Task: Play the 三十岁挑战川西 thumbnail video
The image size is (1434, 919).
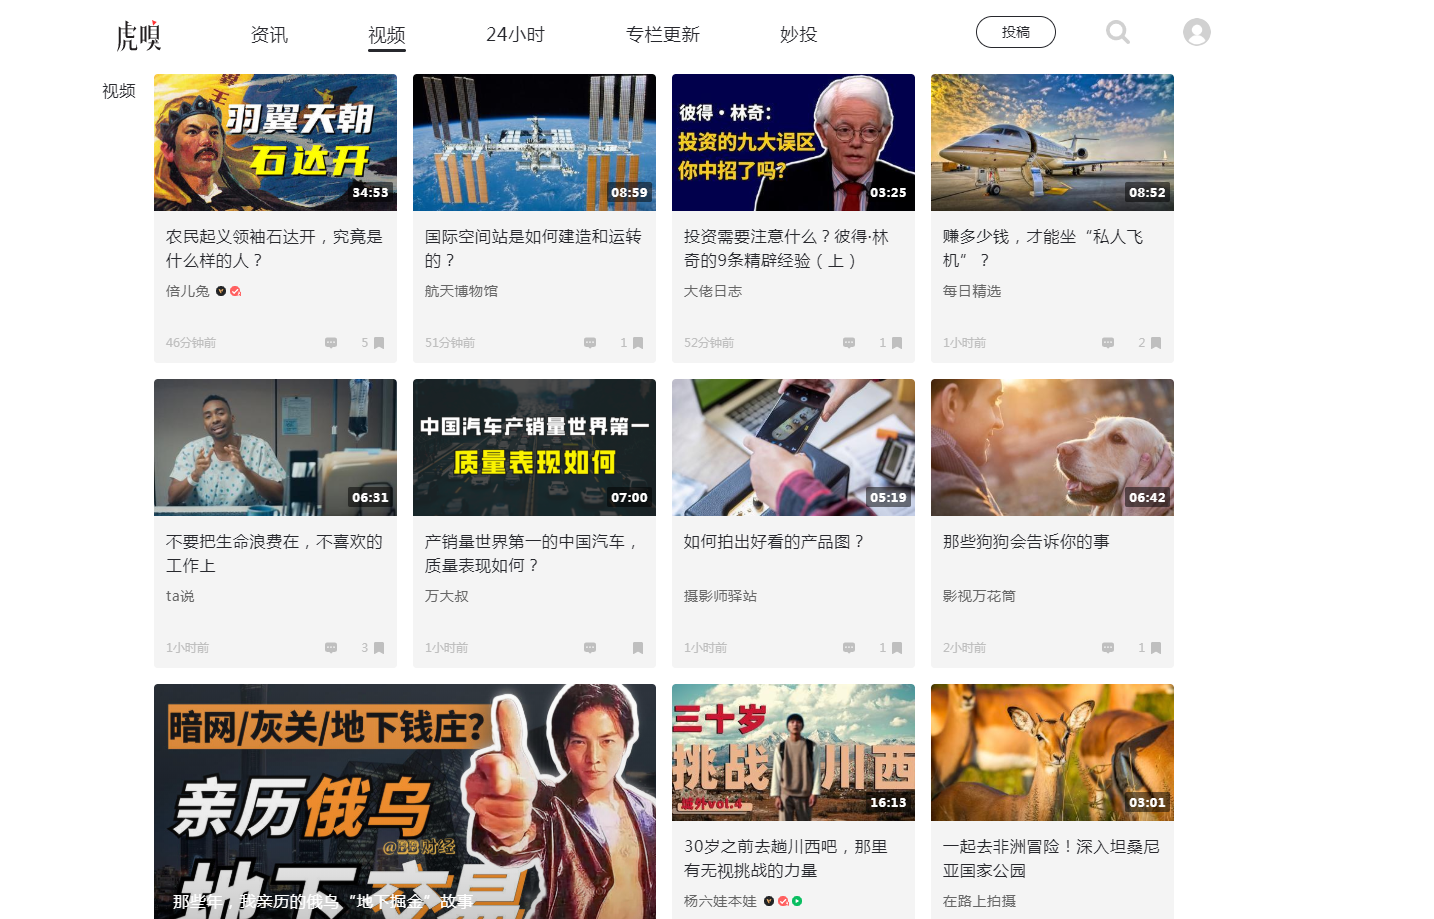Action: 793,752
